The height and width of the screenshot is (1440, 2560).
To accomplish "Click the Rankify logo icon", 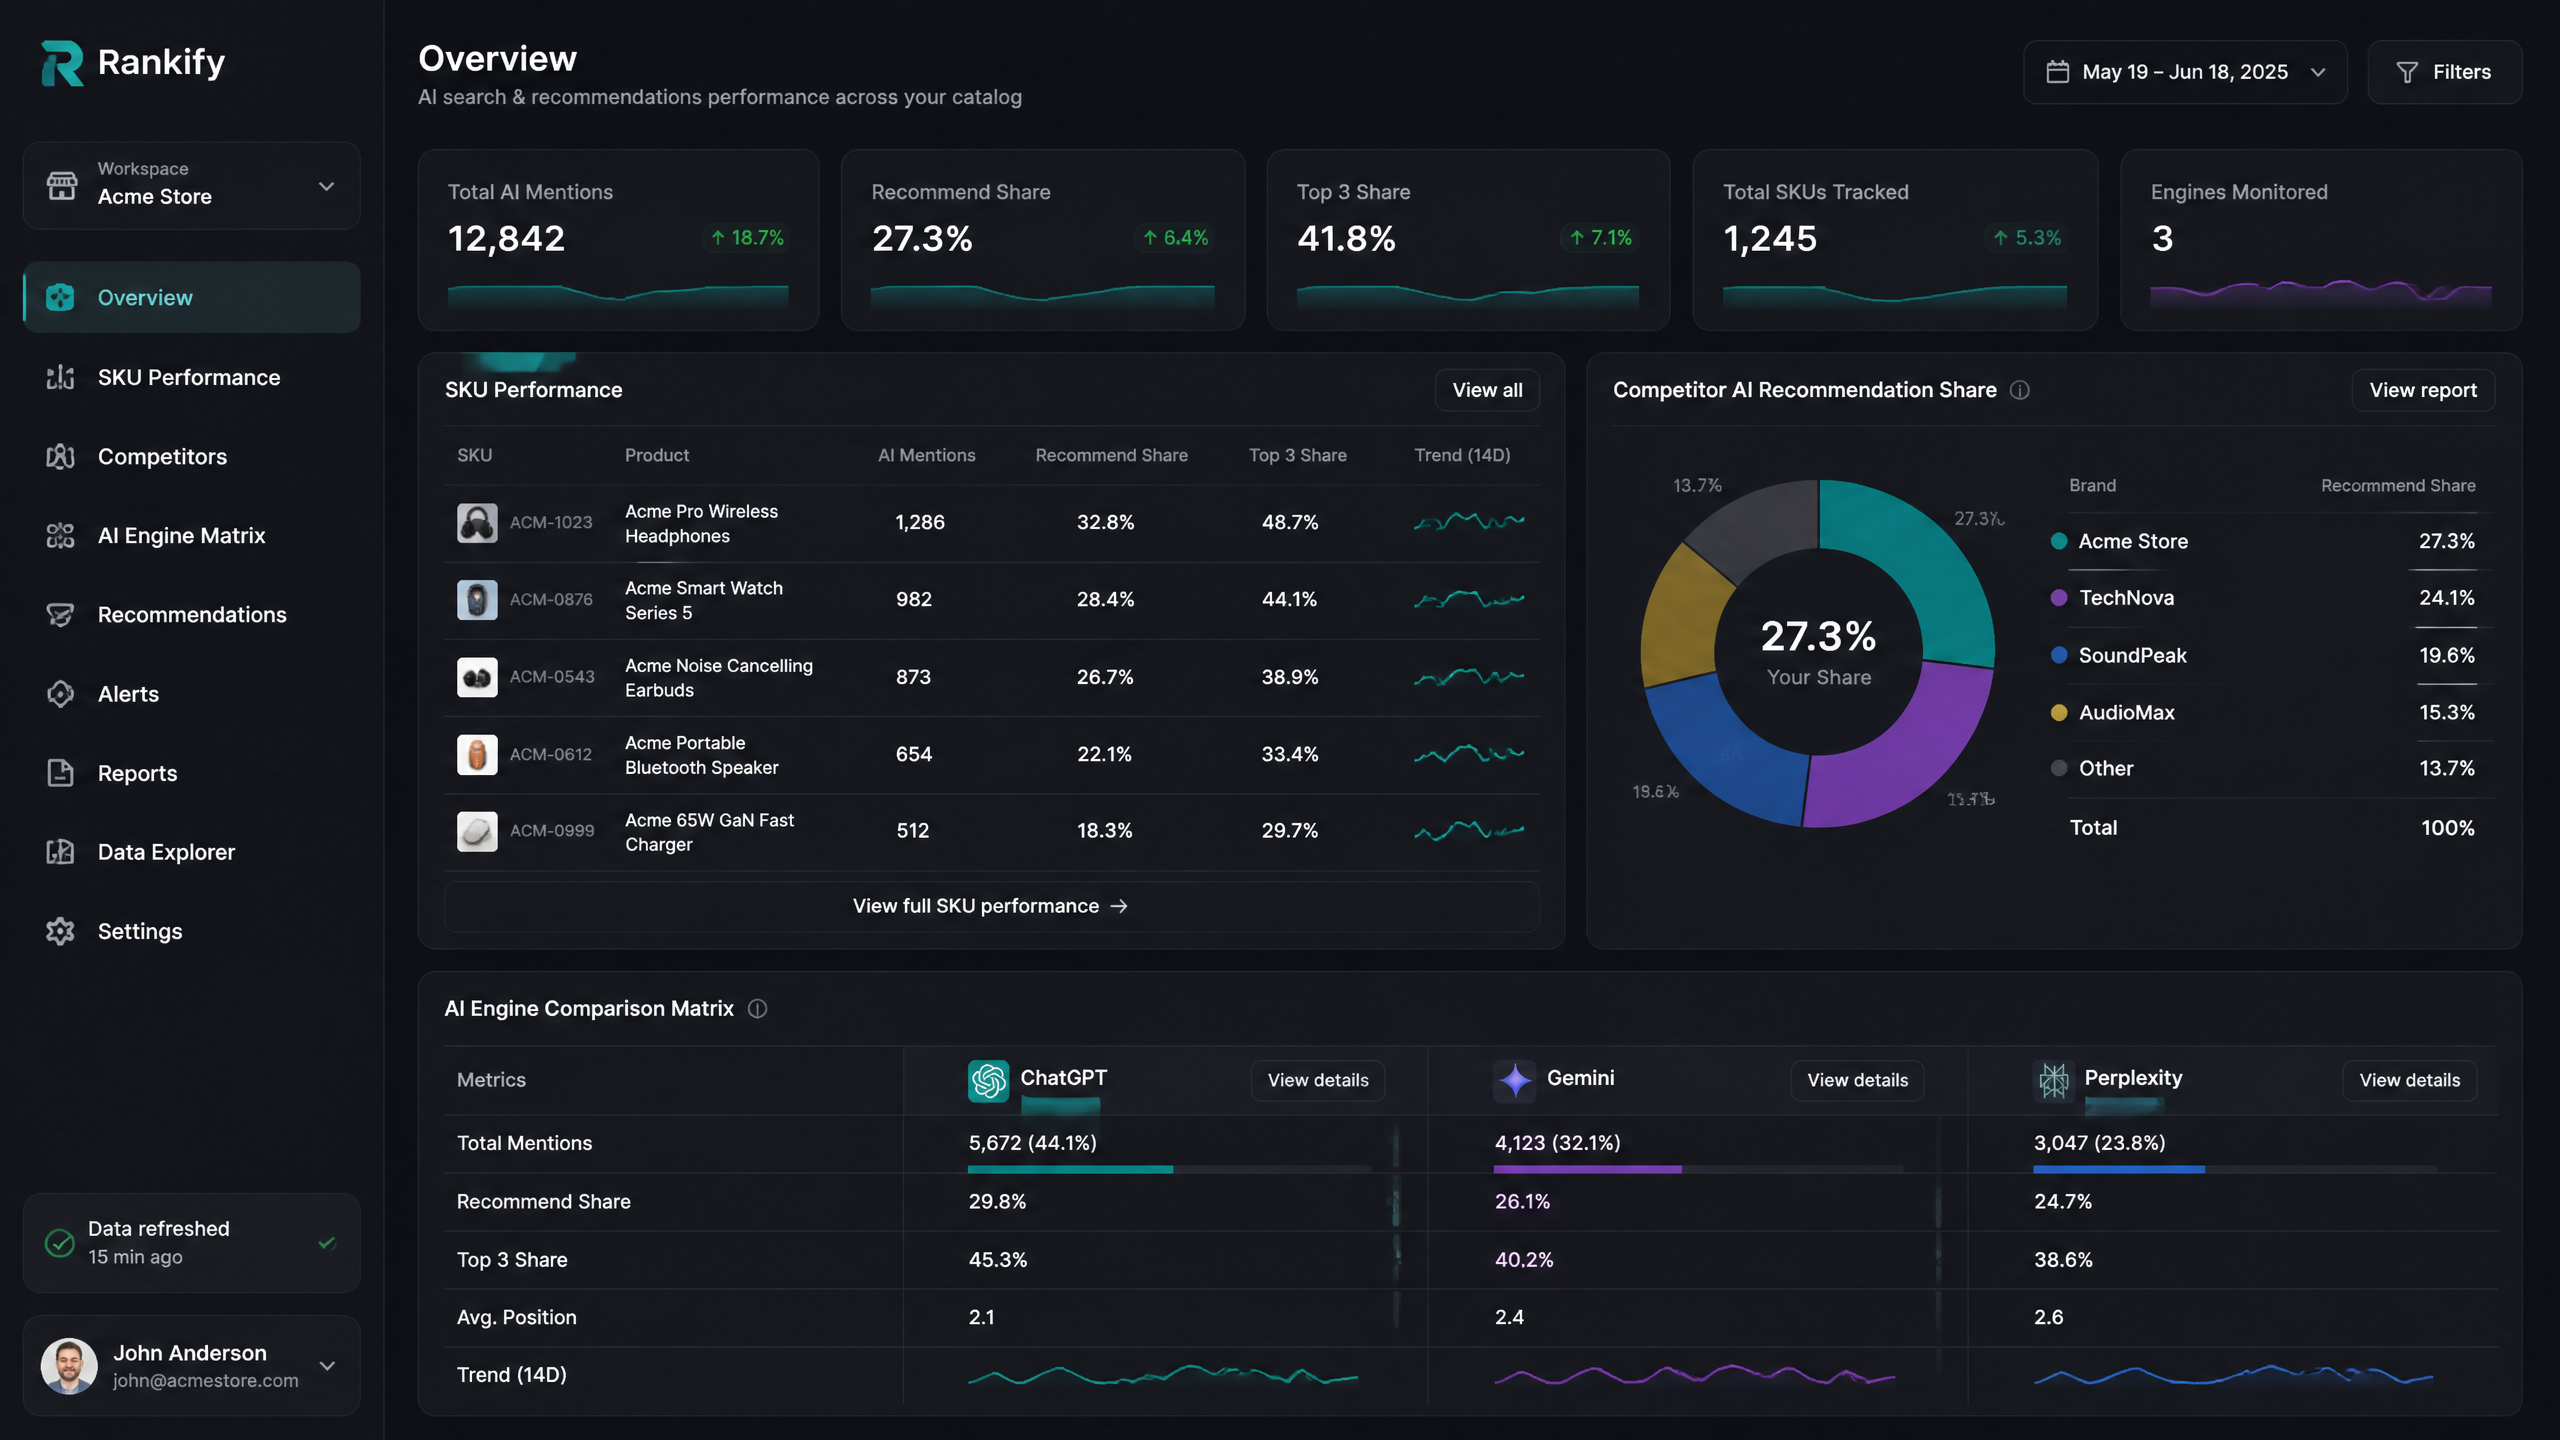I will pos(62,63).
